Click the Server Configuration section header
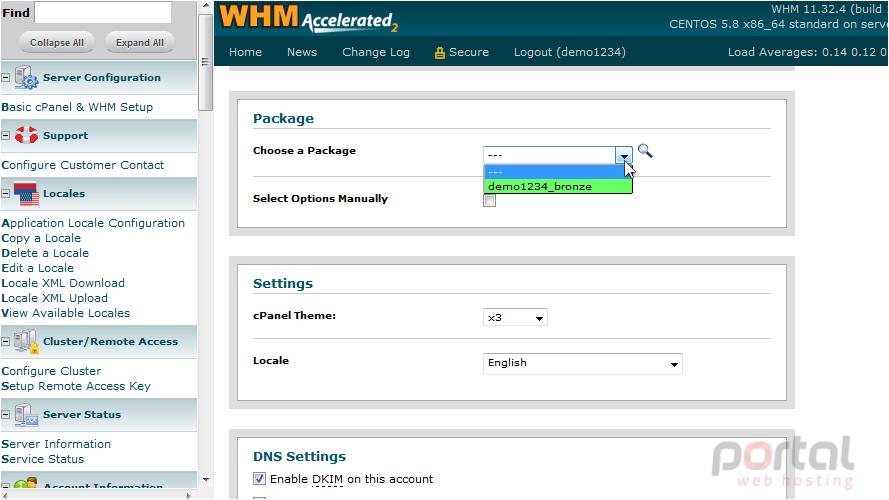 click(99, 78)
